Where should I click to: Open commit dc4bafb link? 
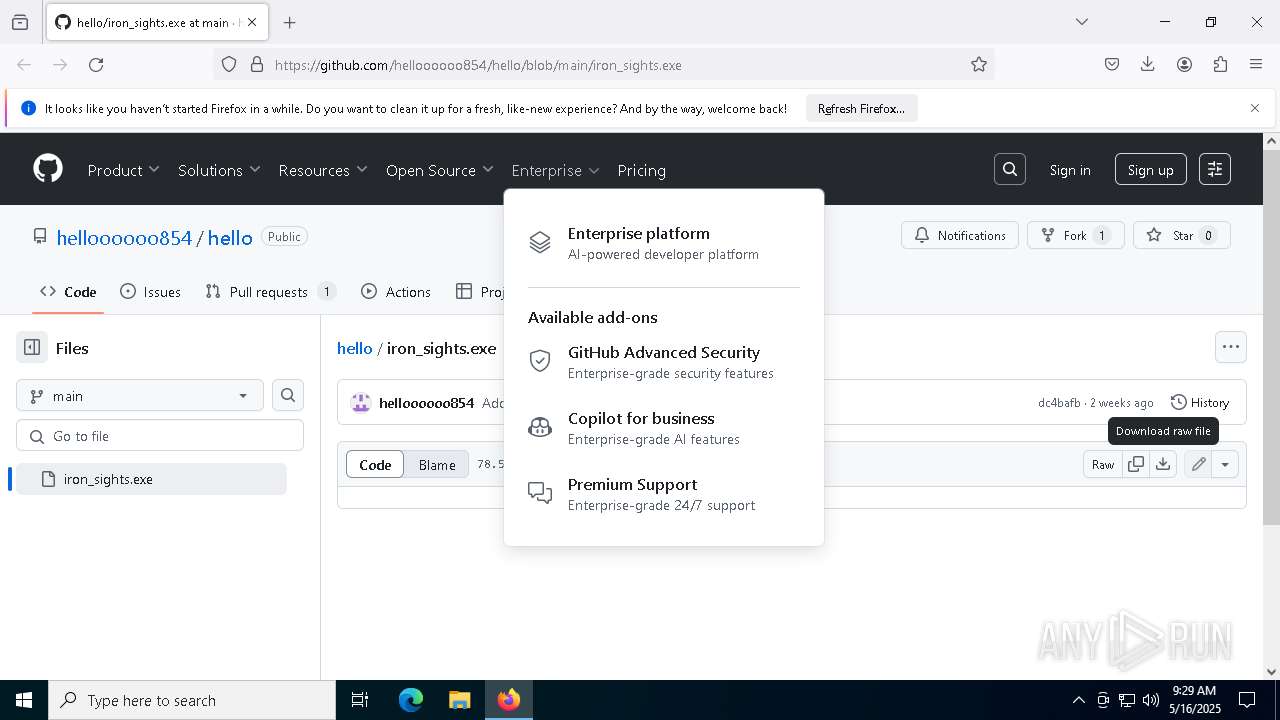click(x=1059, y=402)
